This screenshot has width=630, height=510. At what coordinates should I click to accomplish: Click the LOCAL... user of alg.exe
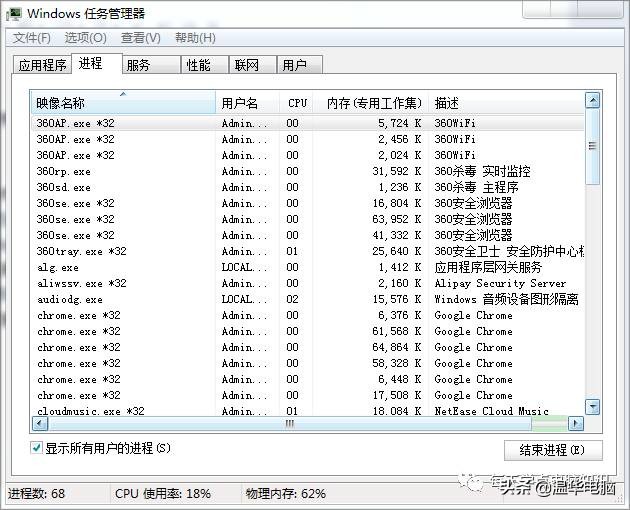244,267
